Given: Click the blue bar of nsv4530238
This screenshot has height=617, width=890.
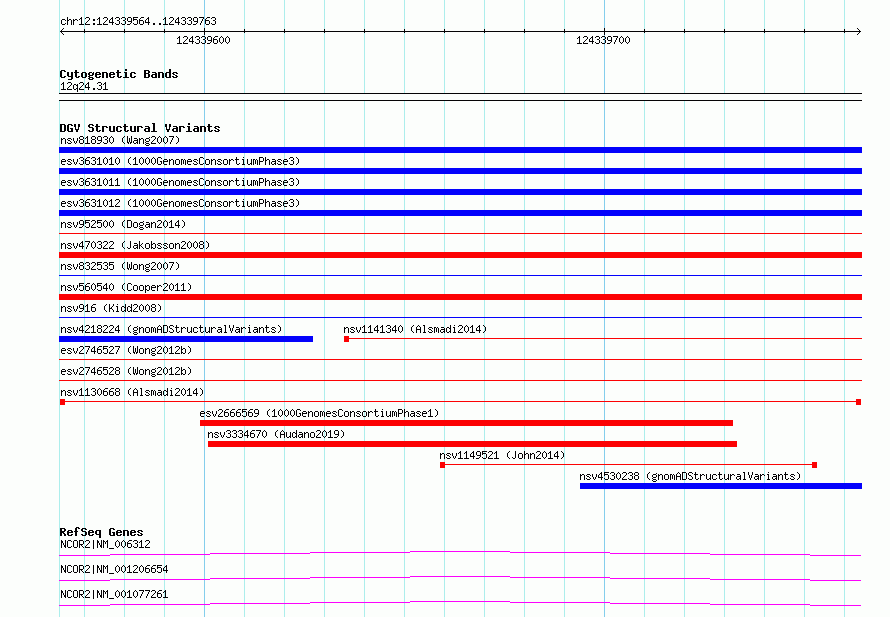Looking at the screenshot, I should point(721,486).
